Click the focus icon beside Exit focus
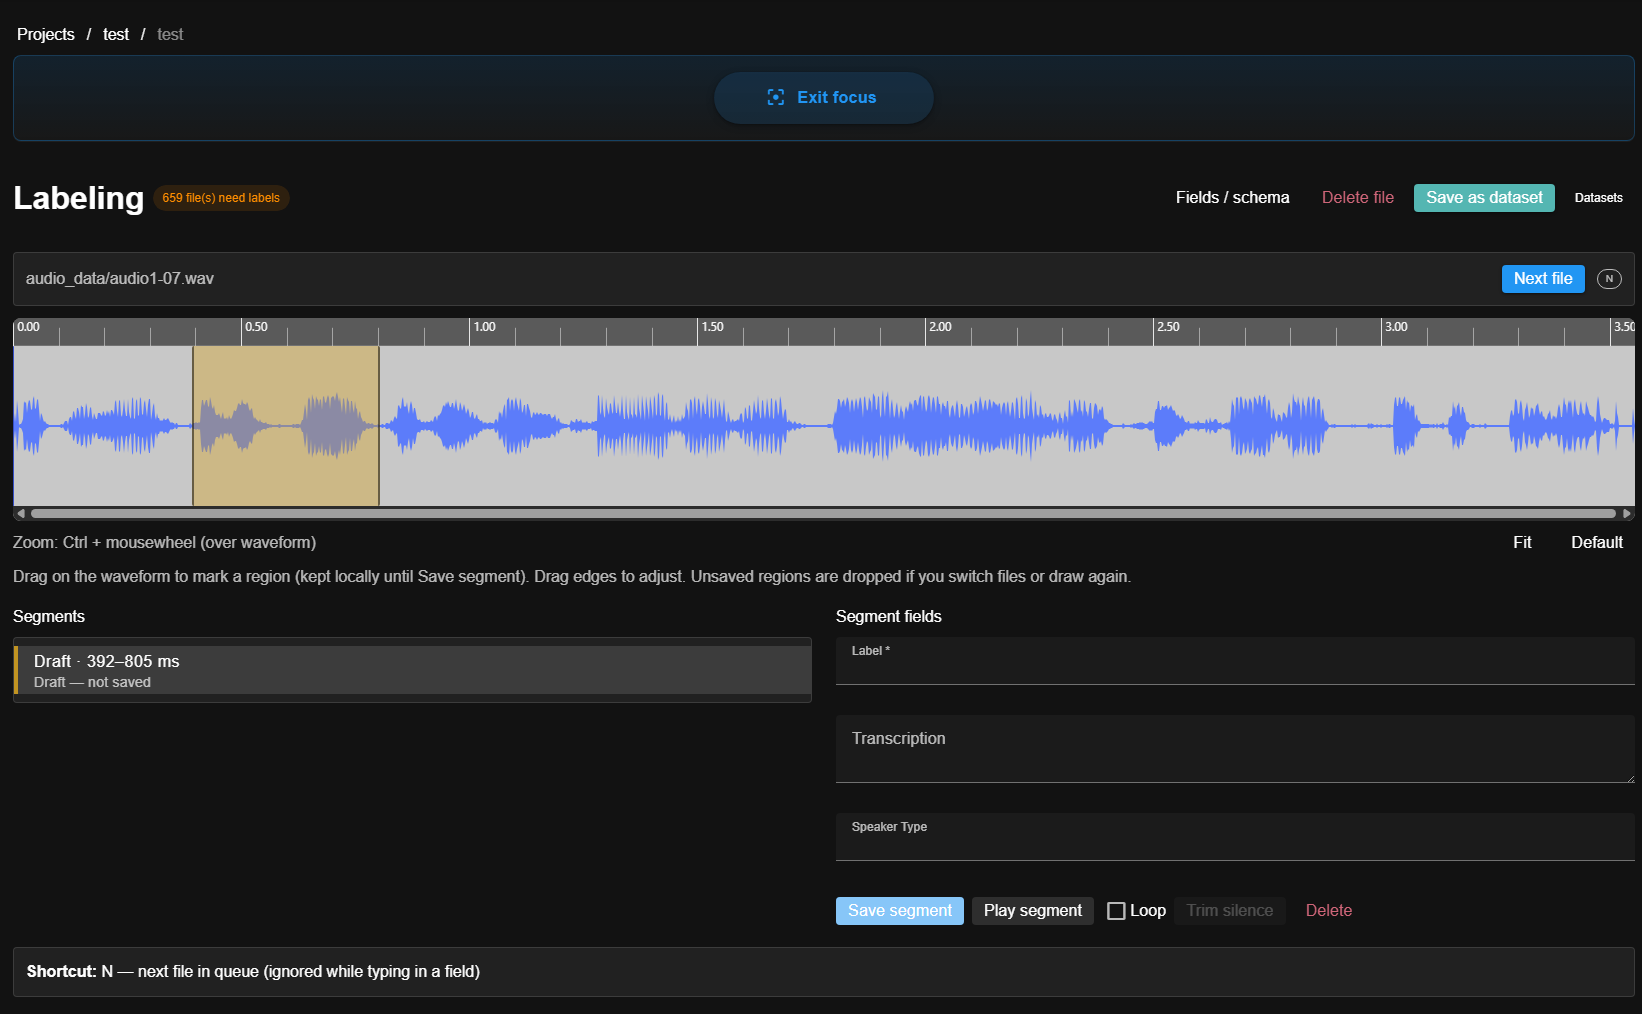The width and height of the screenshot is (1642, 1014). (775, 97)
